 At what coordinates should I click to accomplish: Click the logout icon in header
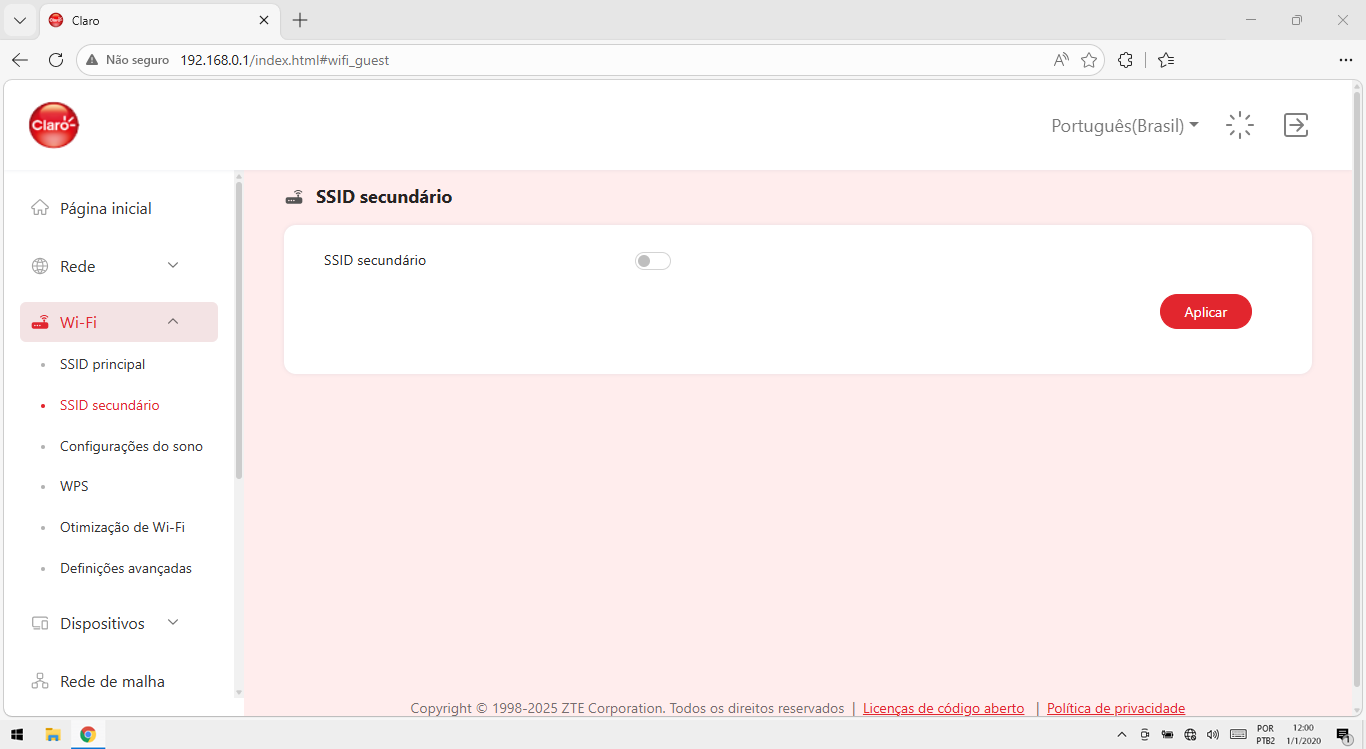click(x=1296, y=125)
